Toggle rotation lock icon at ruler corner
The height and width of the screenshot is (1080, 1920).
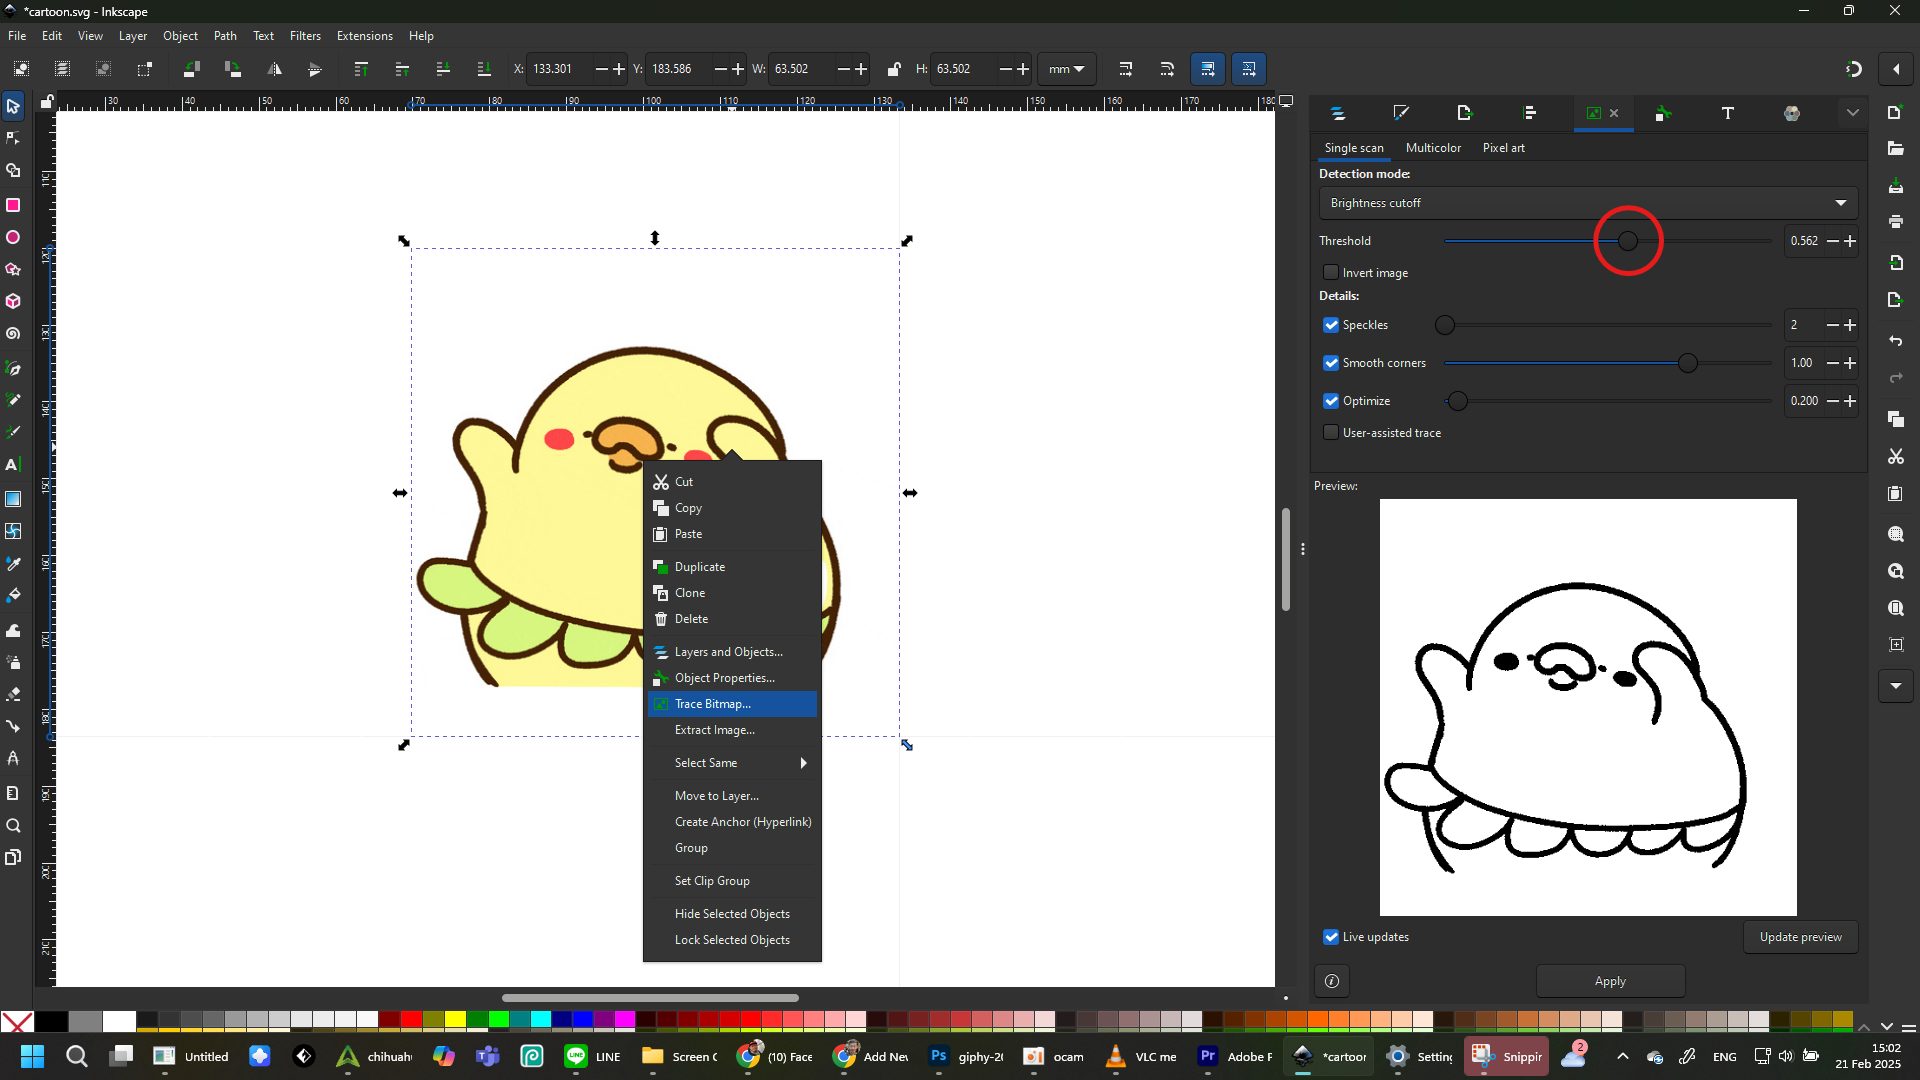(47, 101)
